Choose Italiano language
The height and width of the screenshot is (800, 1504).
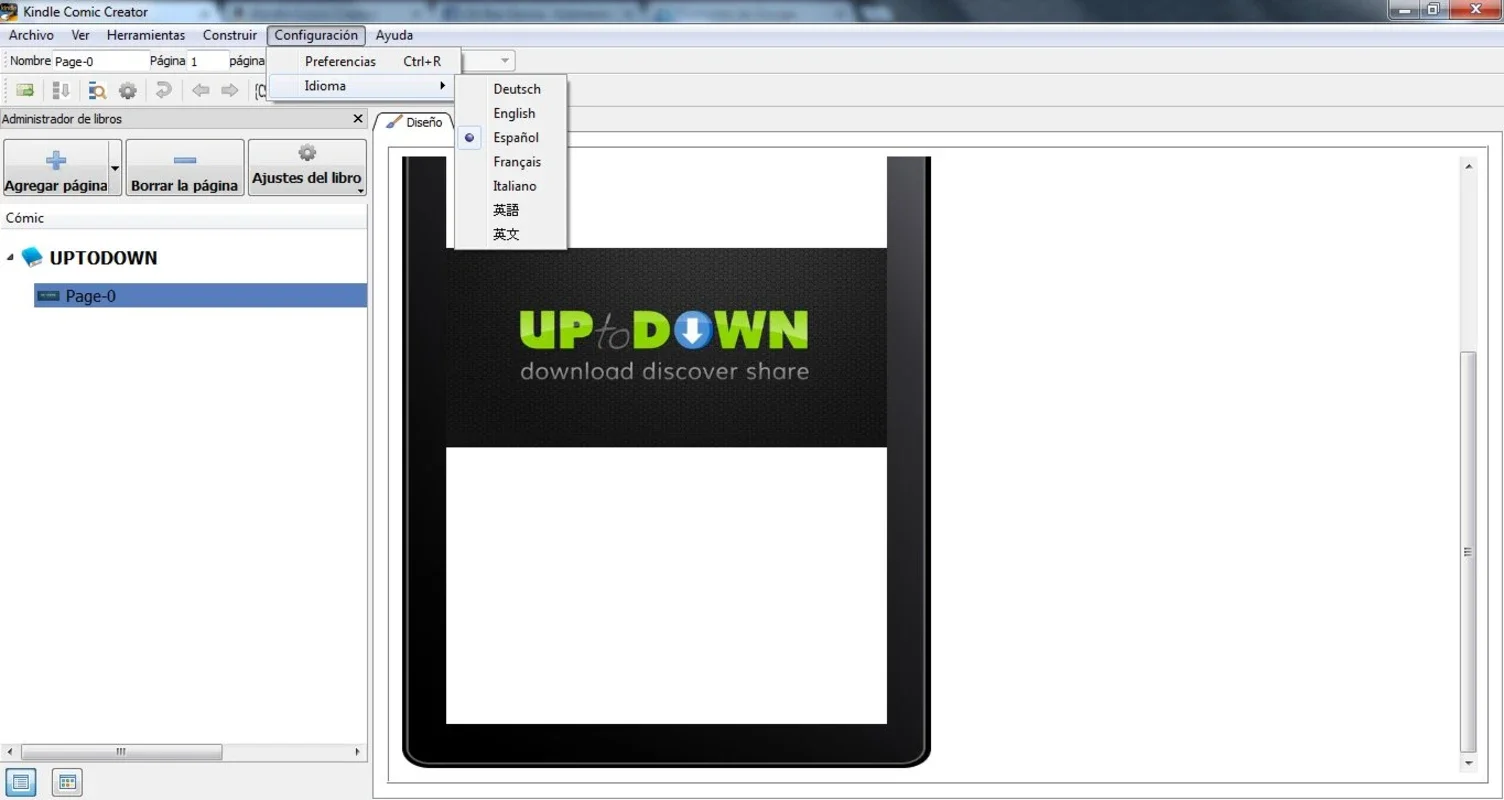point(515,186)
